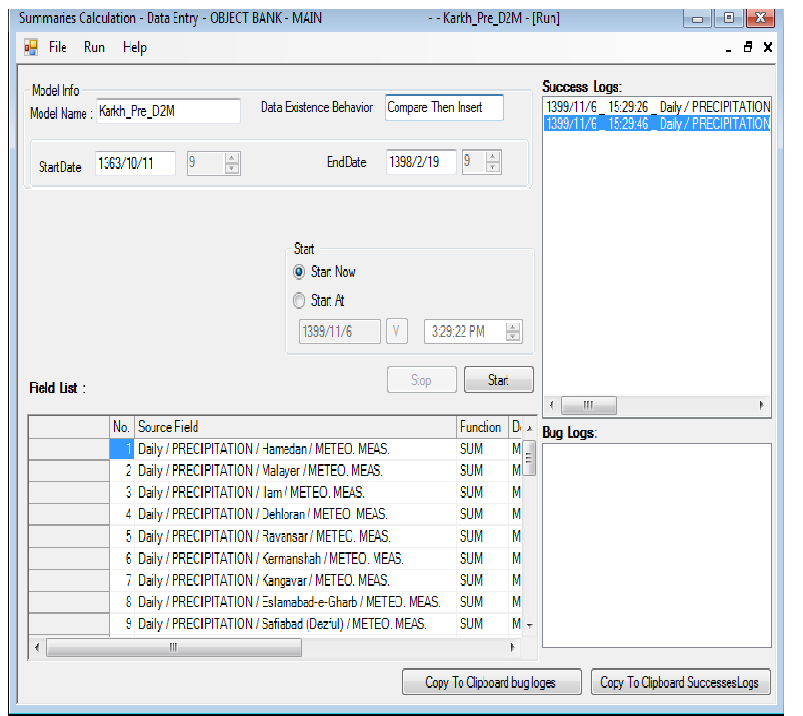803x716 pixels.
Task: Minimize the inner MDI child window
Action: point(726,48)
